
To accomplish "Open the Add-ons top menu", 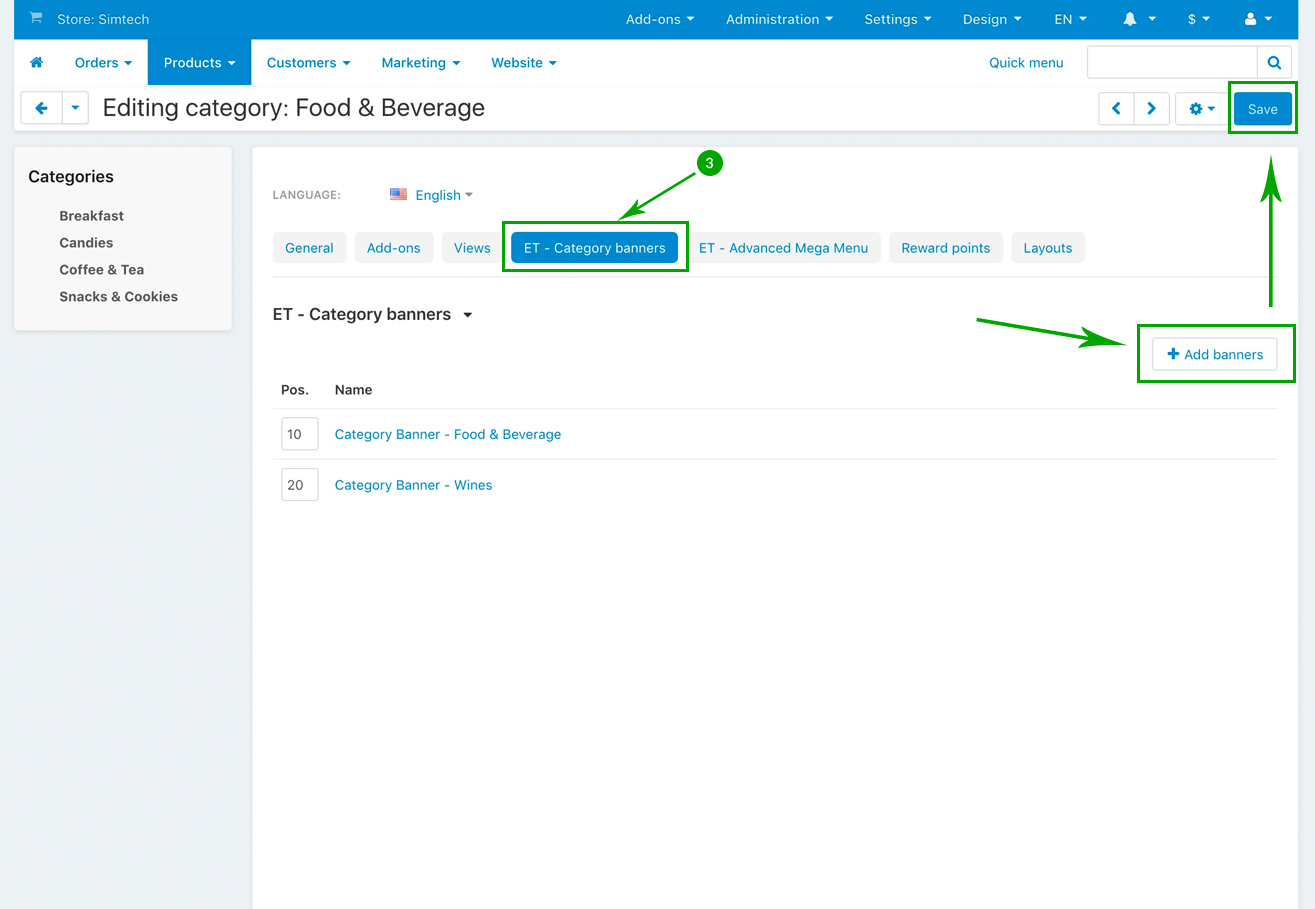I will click(659, 19).
